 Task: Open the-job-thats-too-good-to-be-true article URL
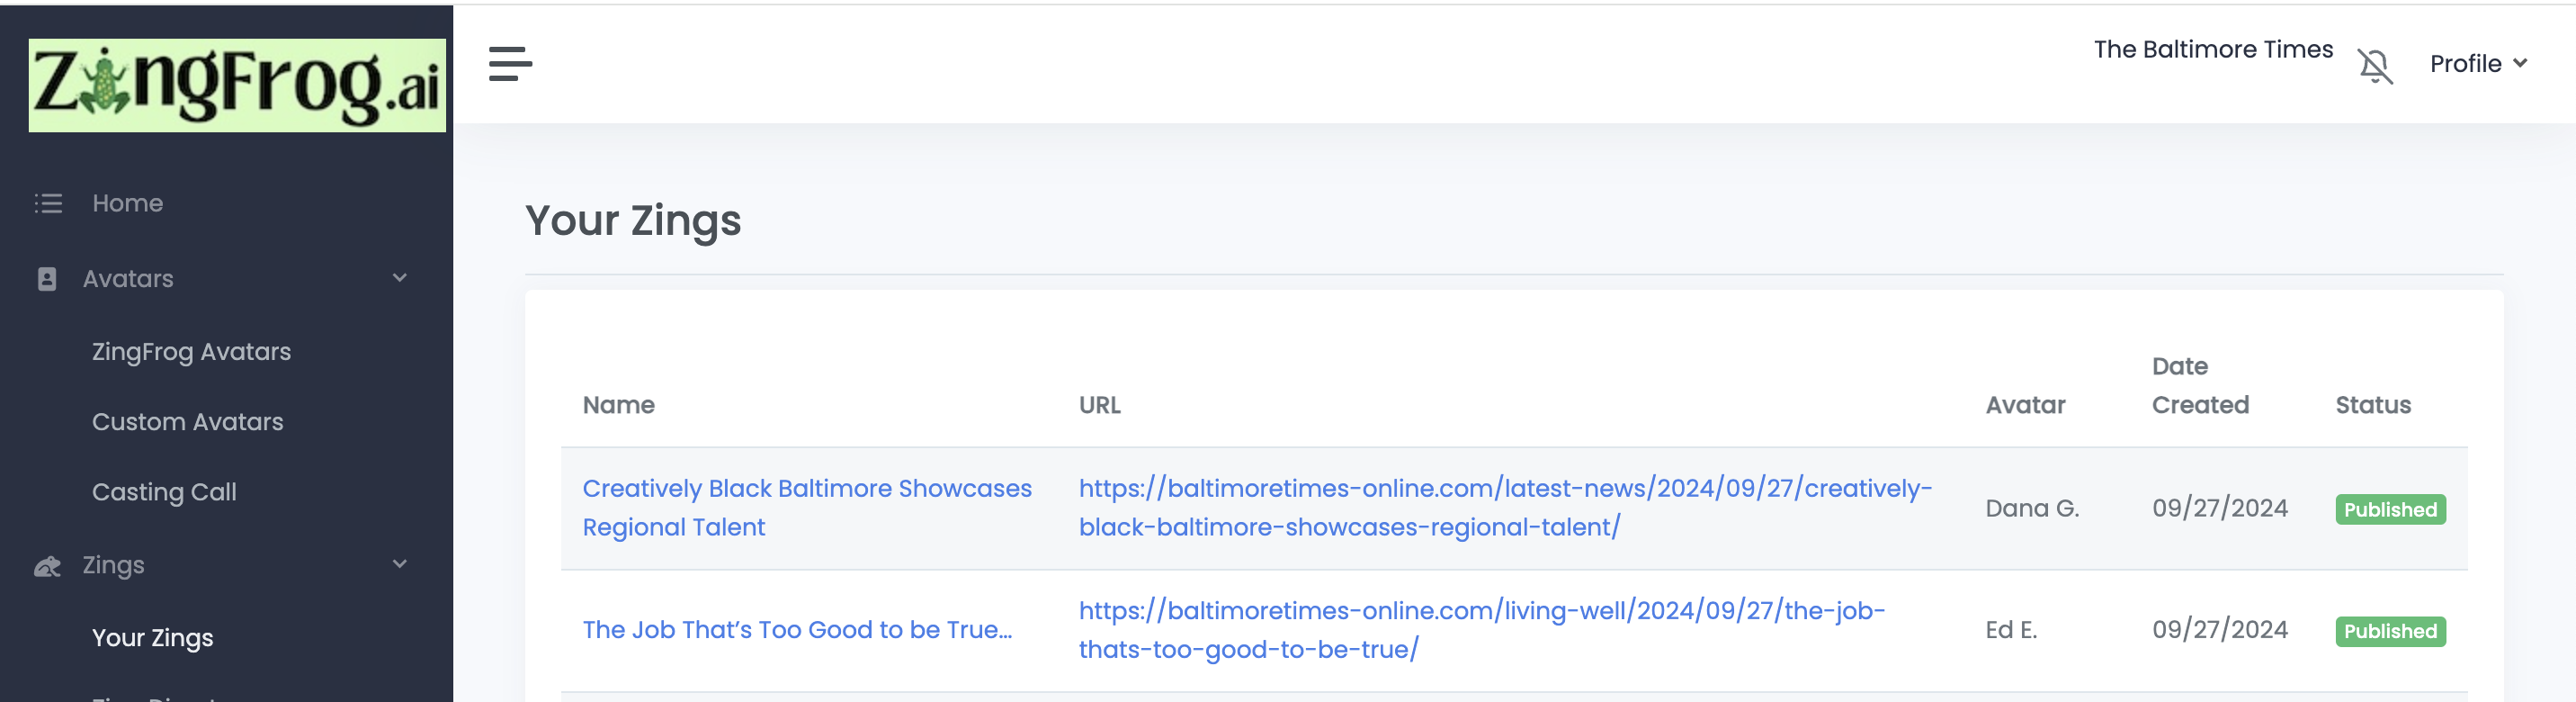coord(1481,630)
